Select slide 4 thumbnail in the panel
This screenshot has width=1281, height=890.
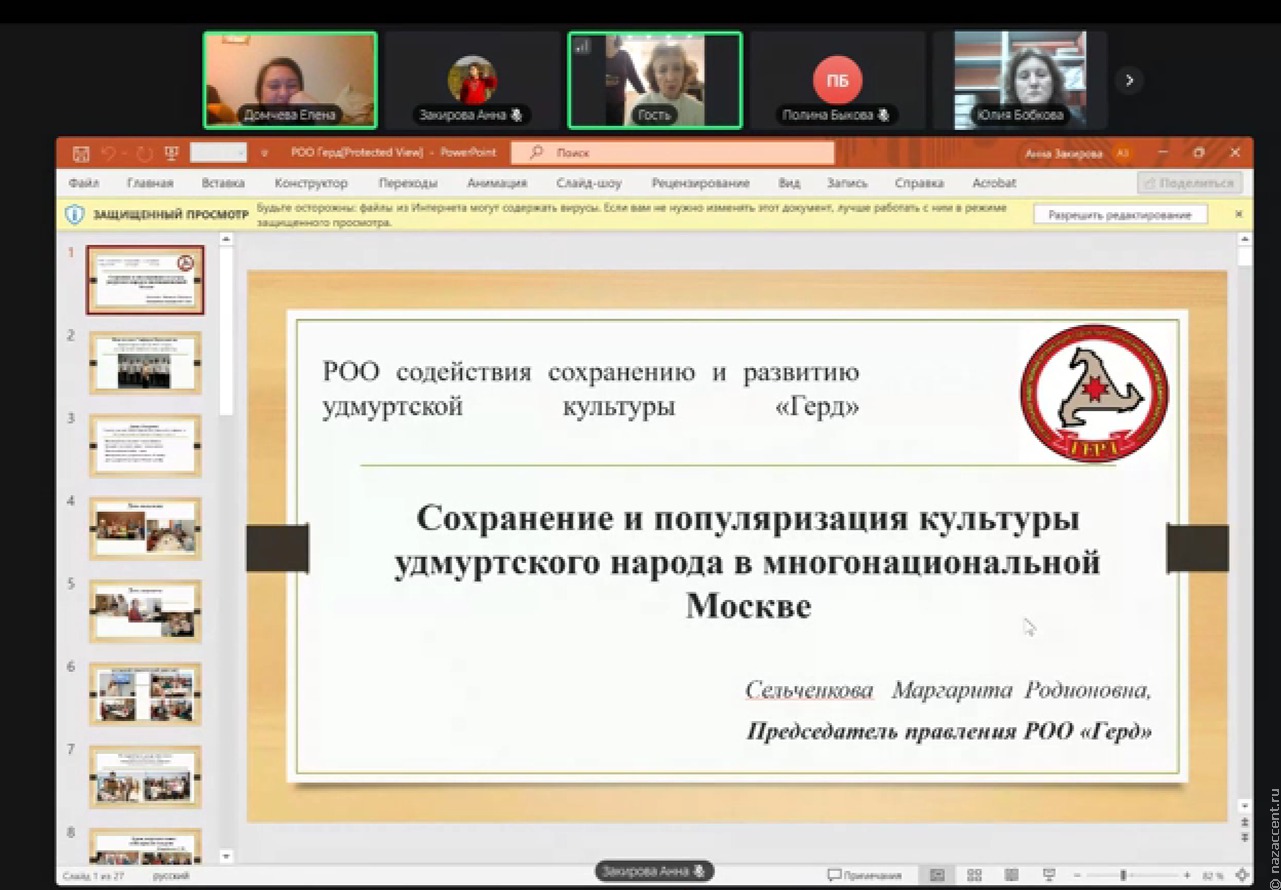pos(145,527)
